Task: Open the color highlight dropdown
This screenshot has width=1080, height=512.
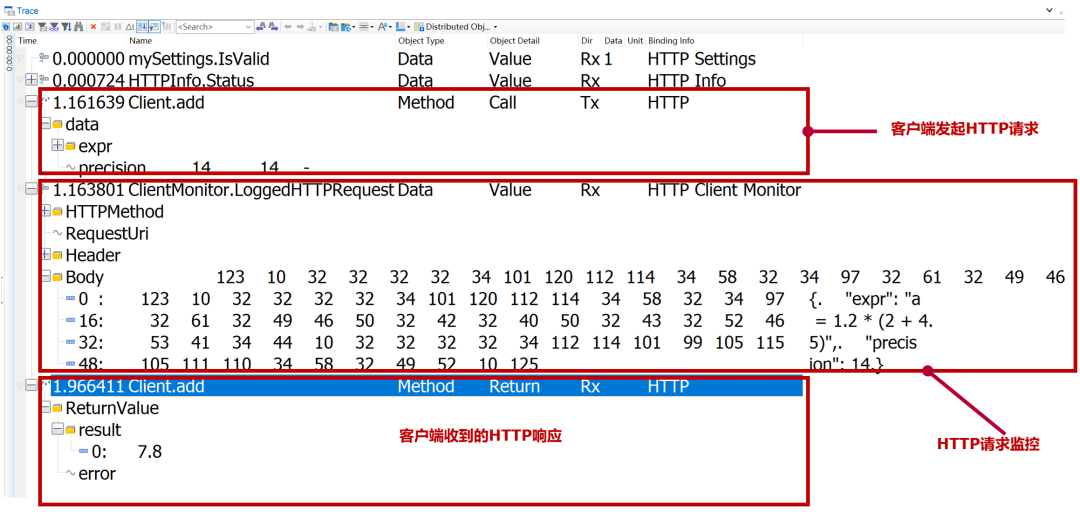Action: 408,27
